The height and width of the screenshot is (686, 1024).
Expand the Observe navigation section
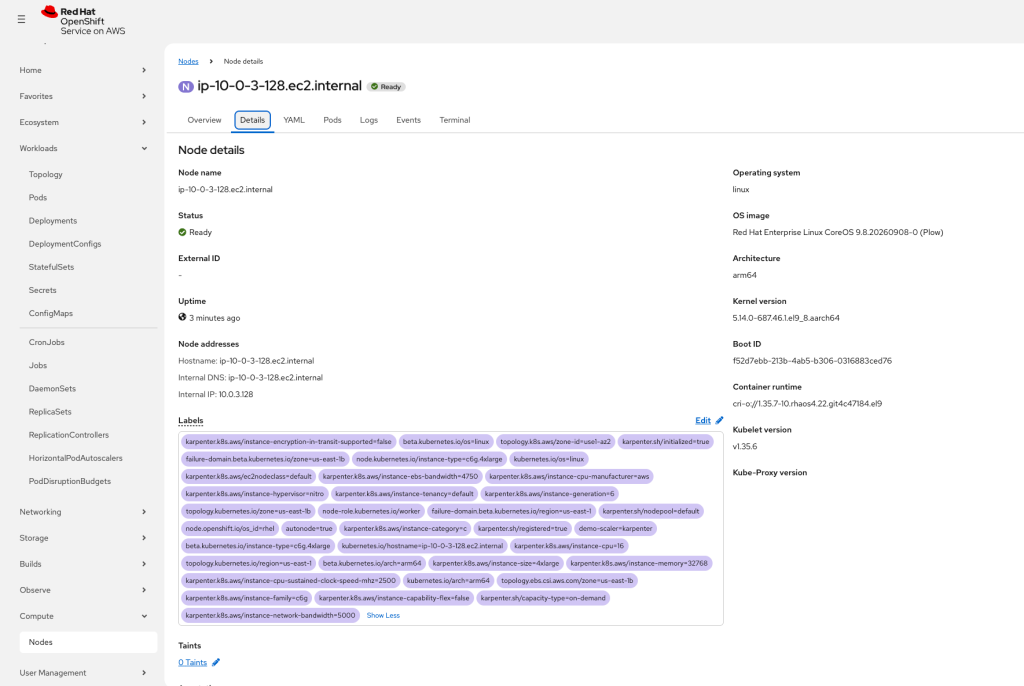pos(83,590)
